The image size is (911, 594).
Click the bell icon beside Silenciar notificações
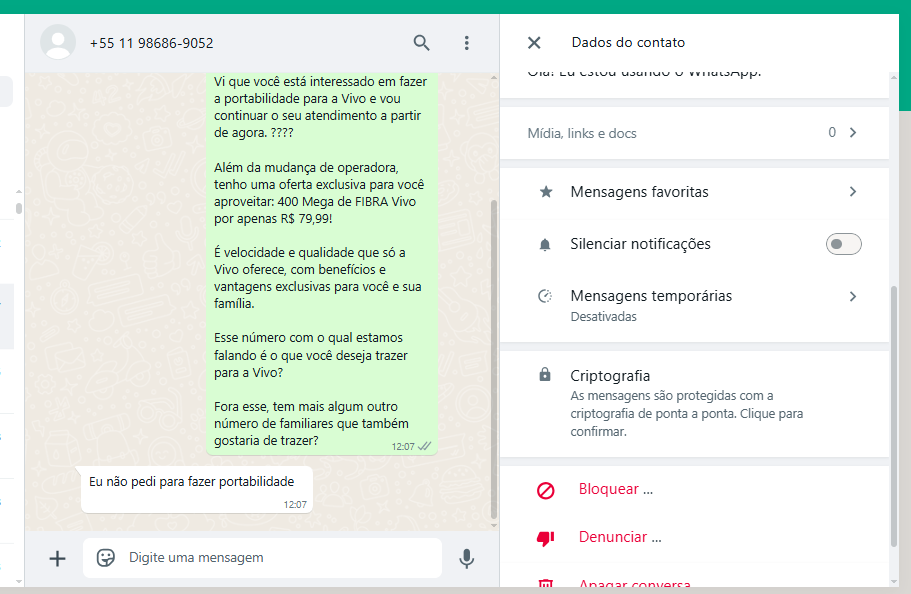(x=545, y=244)
